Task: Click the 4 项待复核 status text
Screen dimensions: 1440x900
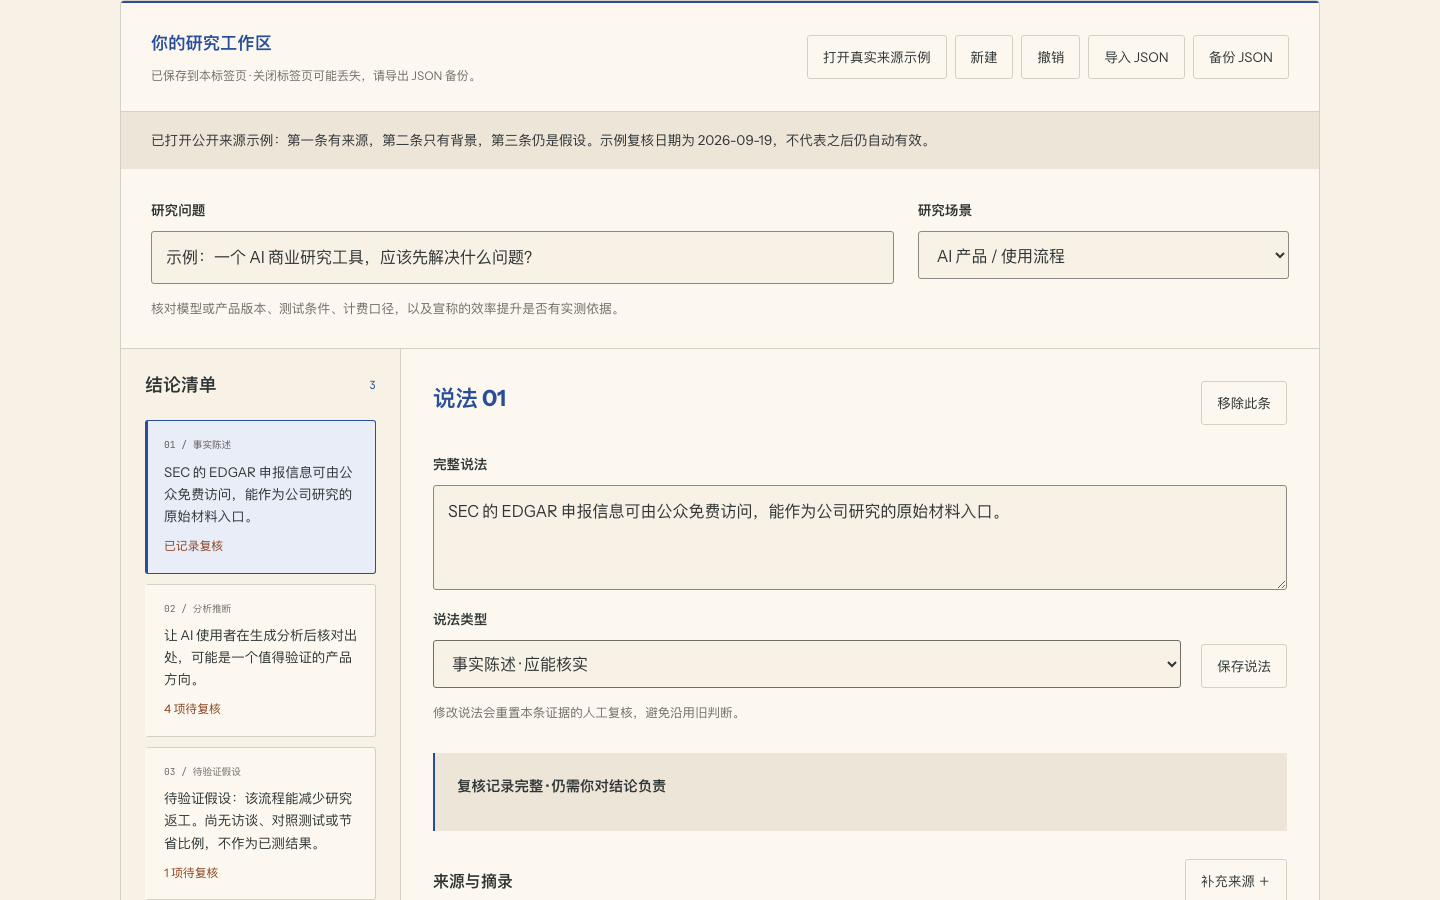Action: tap(192, 709)
